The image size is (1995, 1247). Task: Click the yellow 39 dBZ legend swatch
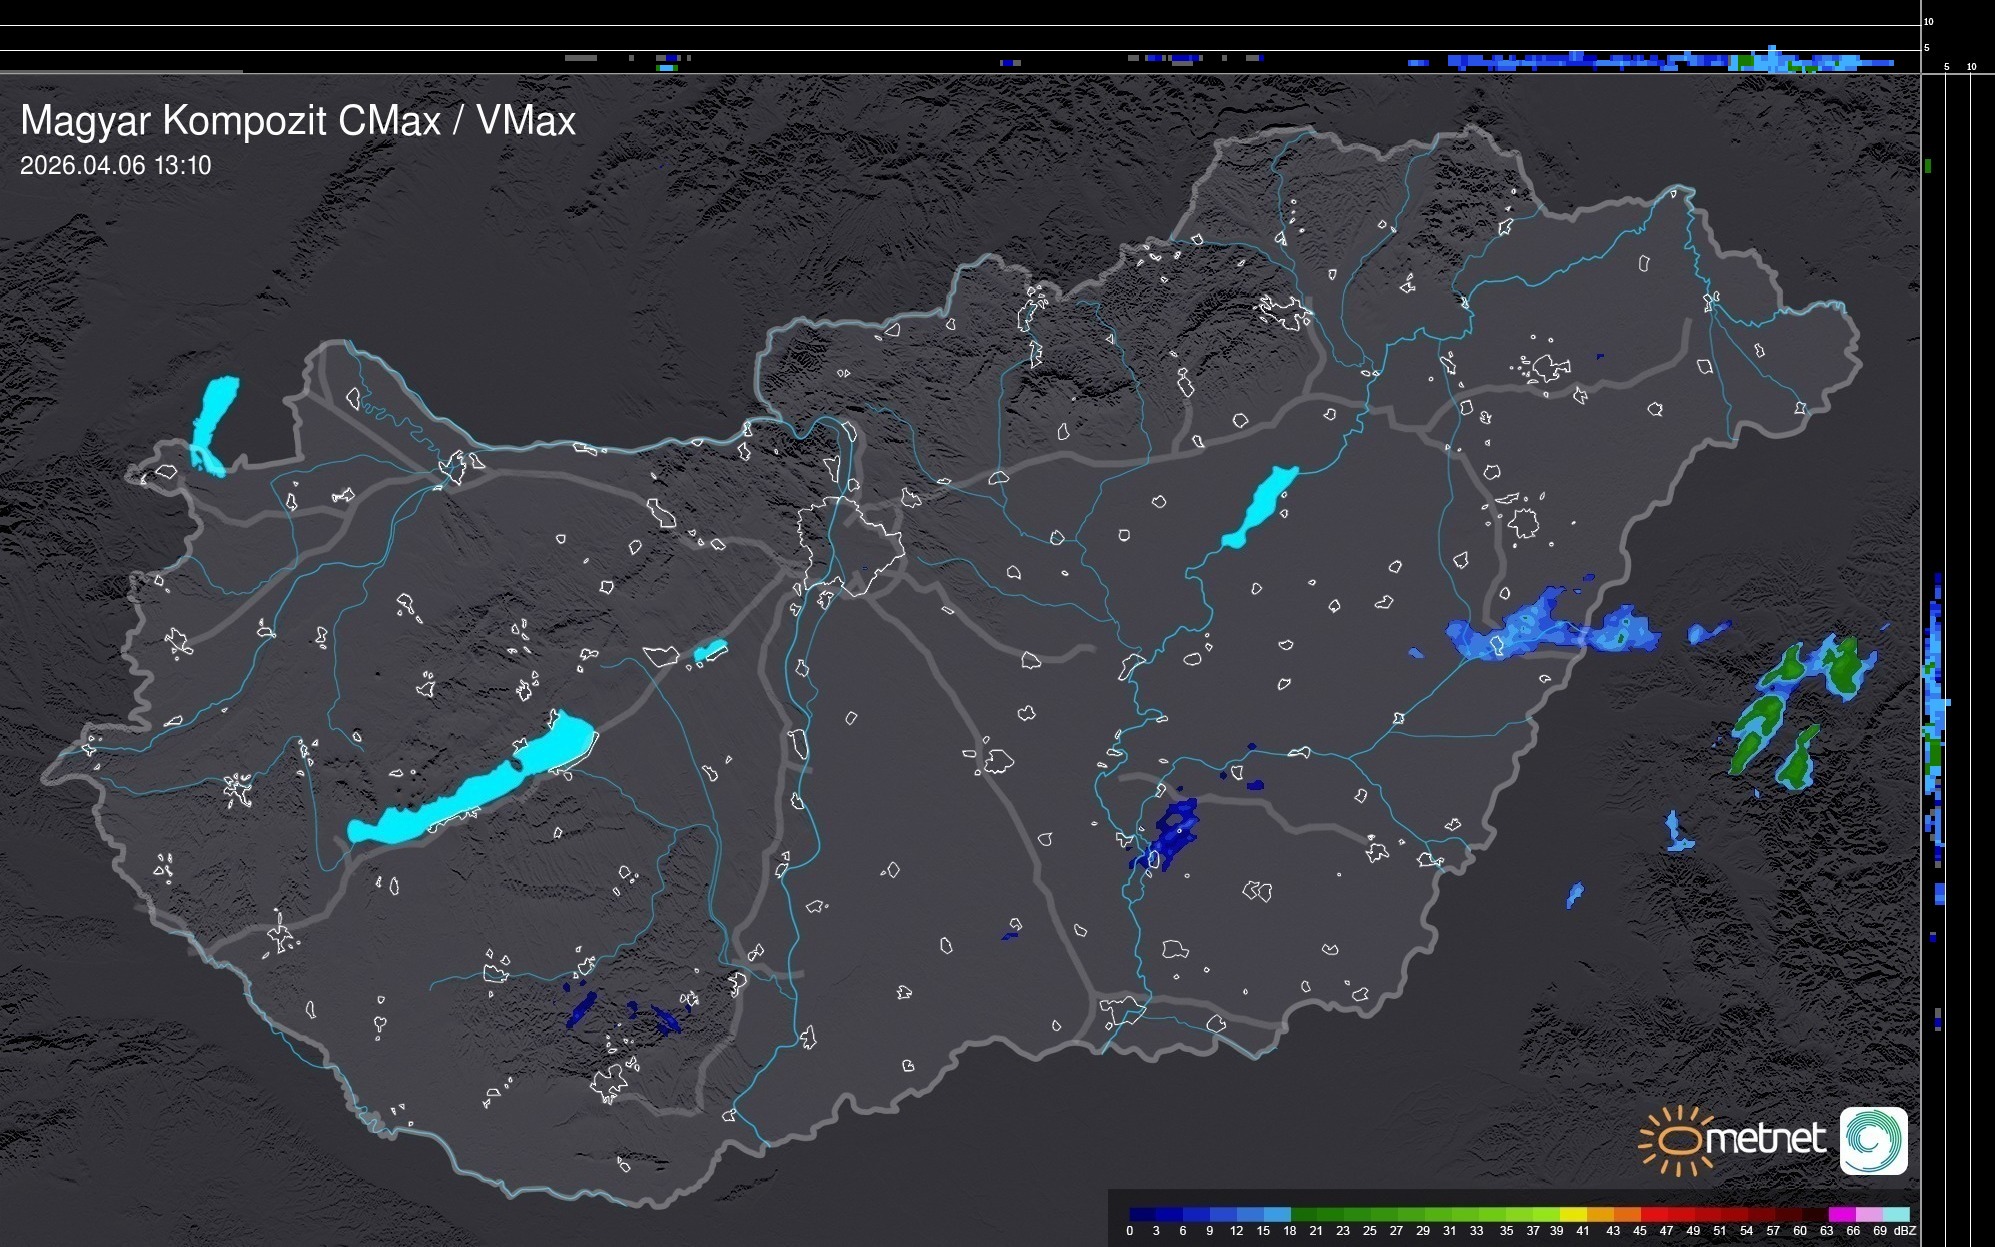tap(1572, 1214)
